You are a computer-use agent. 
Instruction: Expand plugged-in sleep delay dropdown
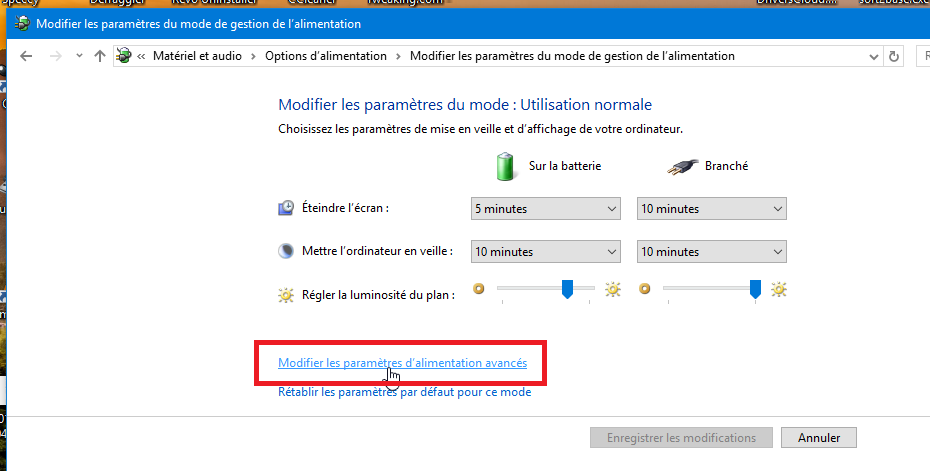712,252
